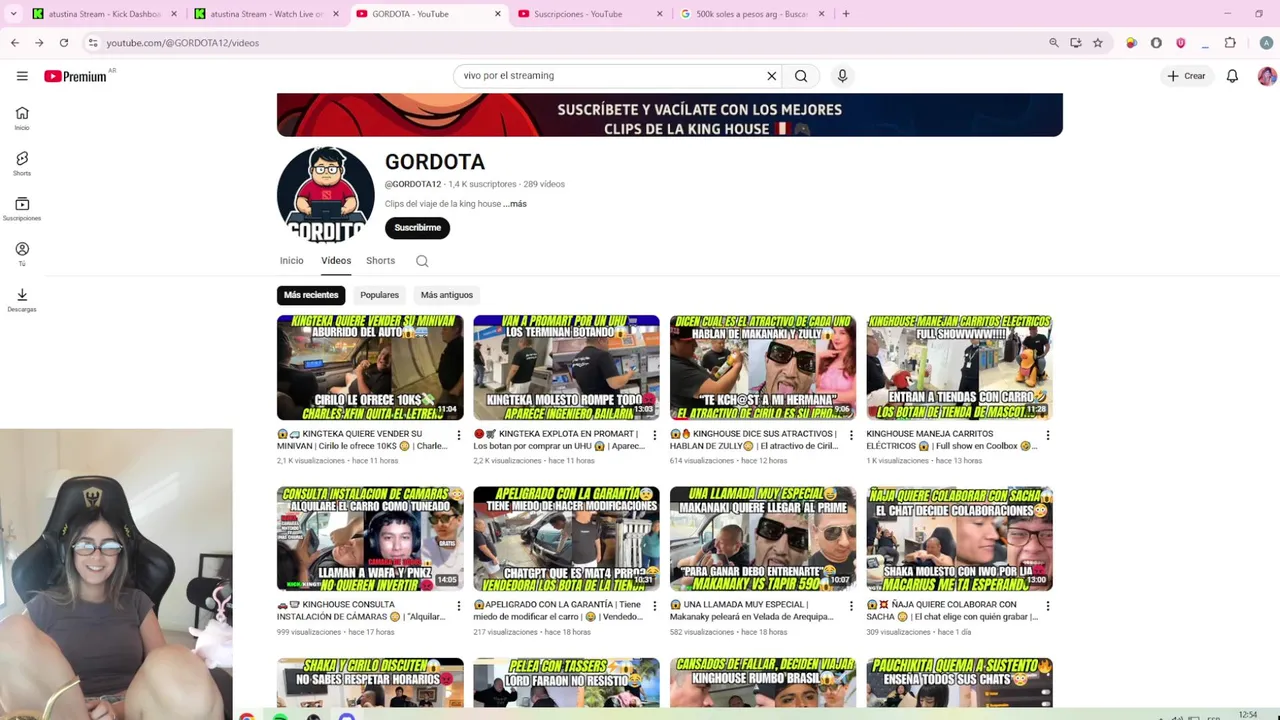Play carritos eléctricos thumbnail 11:28

[x=959, y=368]
